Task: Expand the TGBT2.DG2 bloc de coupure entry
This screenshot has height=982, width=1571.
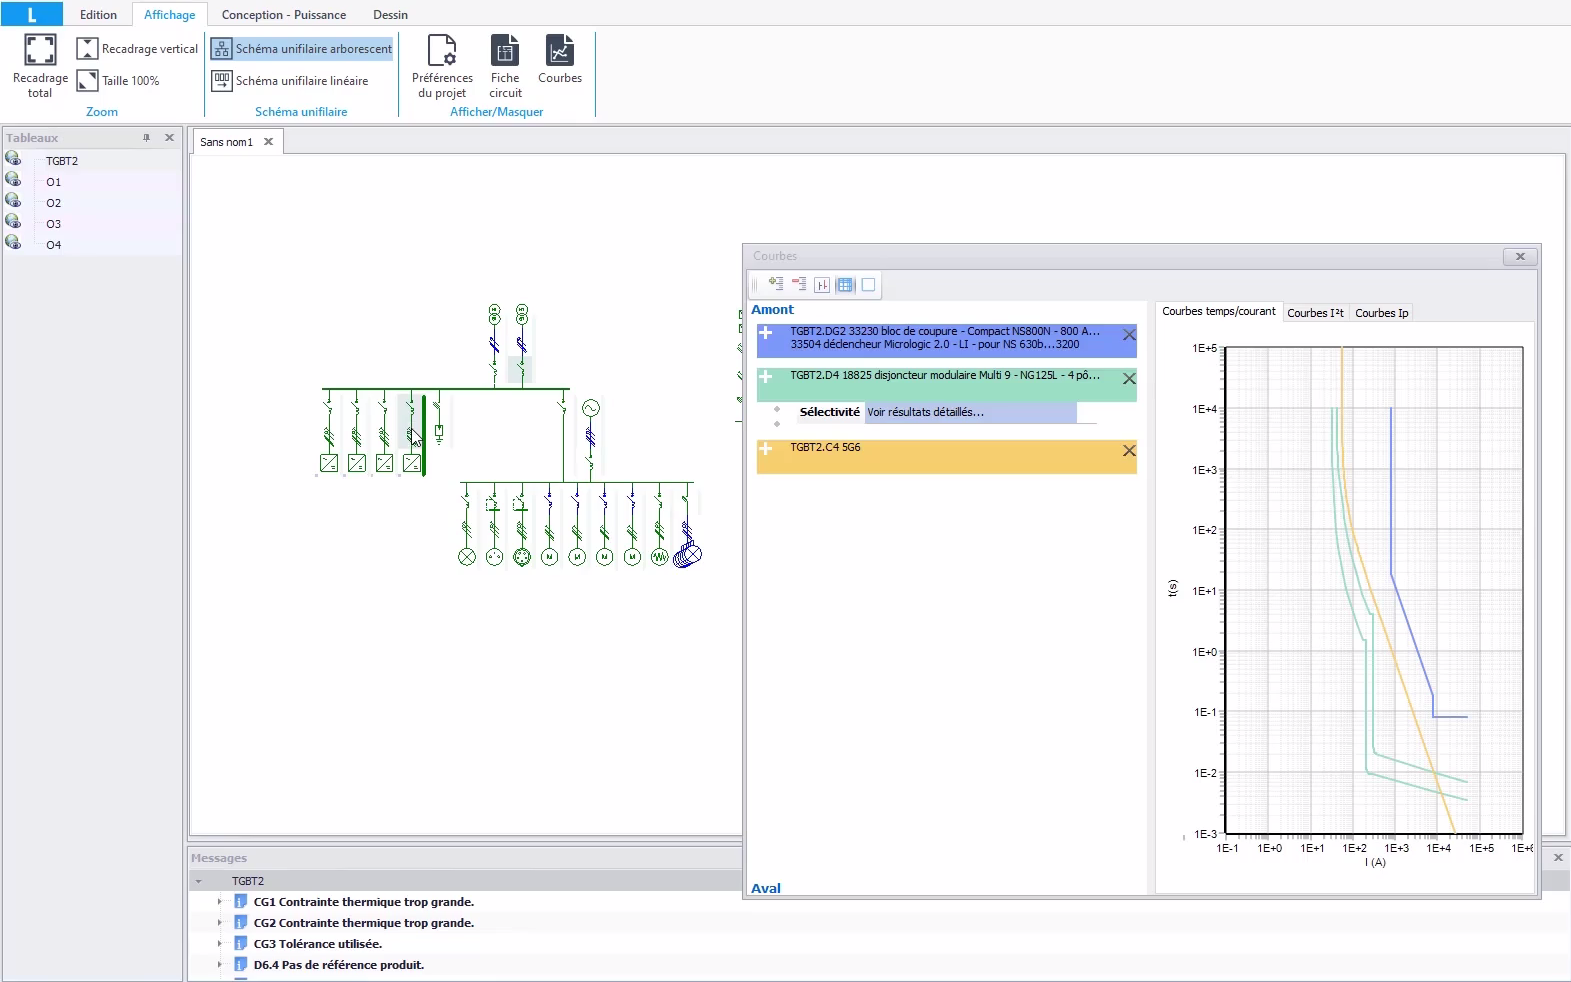Action: [766, 333]
